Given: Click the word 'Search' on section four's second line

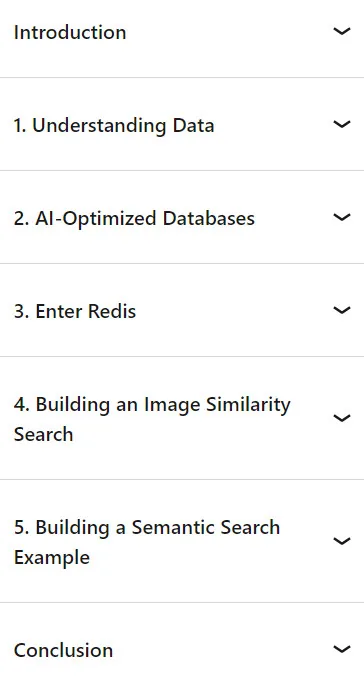Looking at the screenshot, I should tap(43, 434).
